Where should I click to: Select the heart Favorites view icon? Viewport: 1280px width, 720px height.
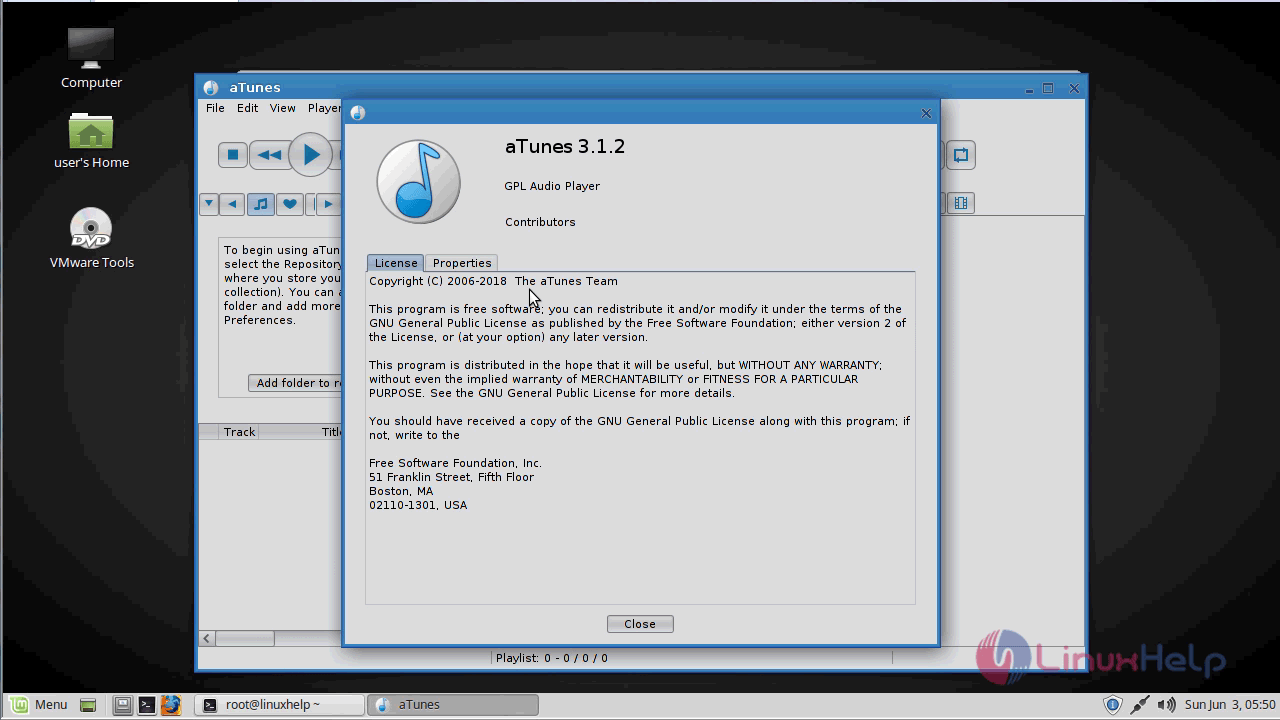point(289,203)
